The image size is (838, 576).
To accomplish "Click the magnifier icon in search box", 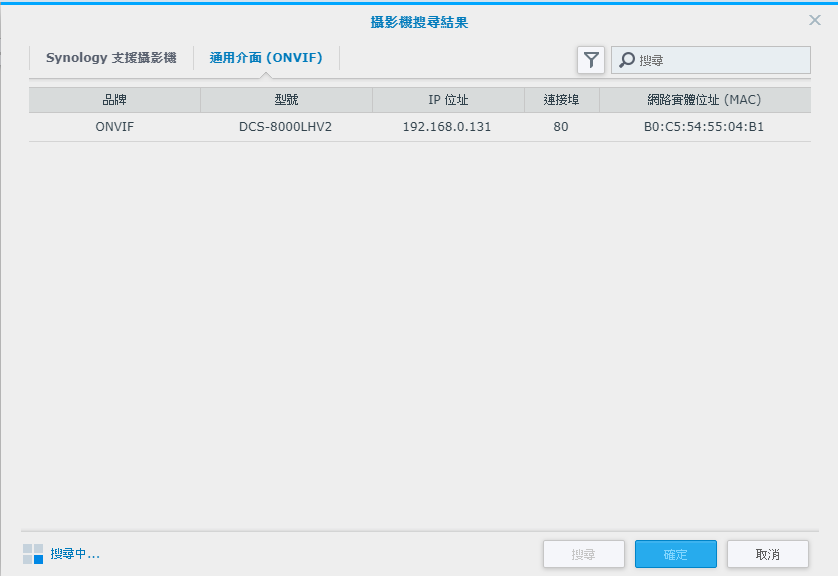I will [x=627, y=60].
